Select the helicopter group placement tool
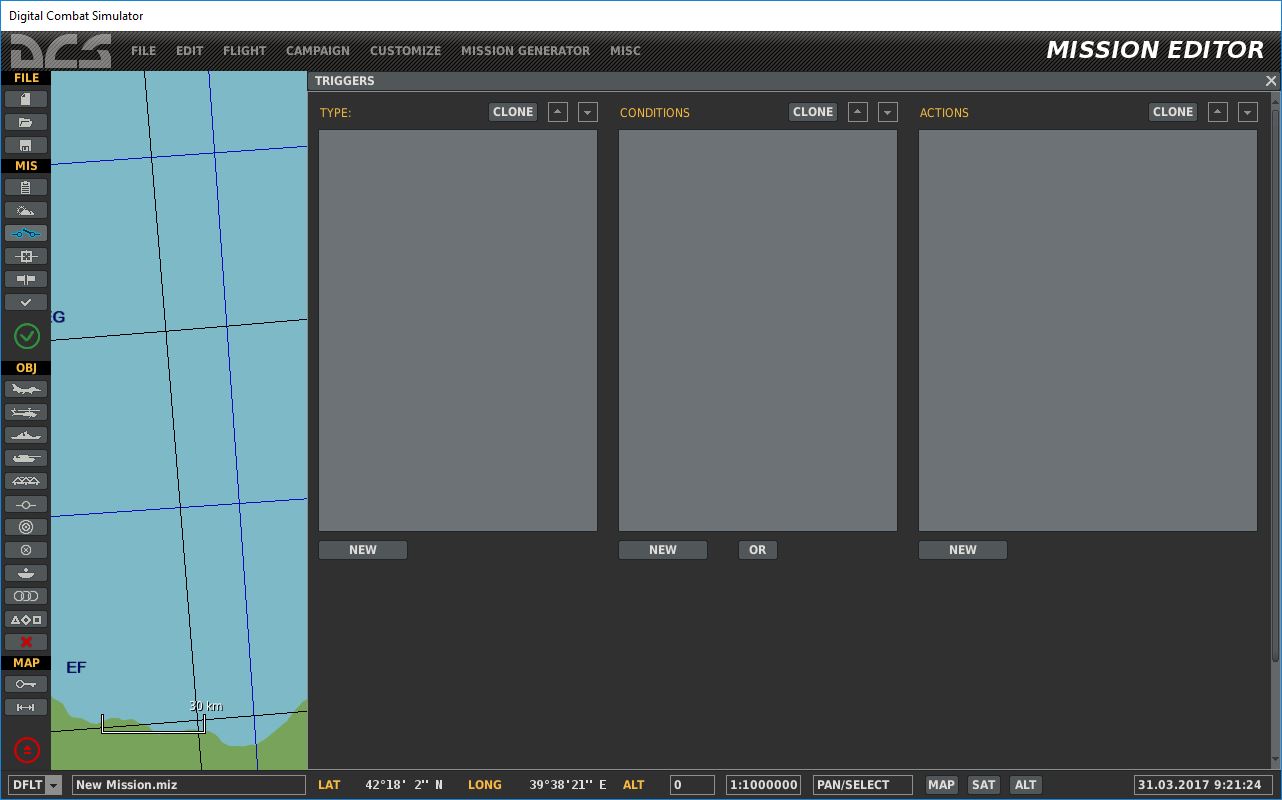1282x800 pixels. click(x=26, y=412)
